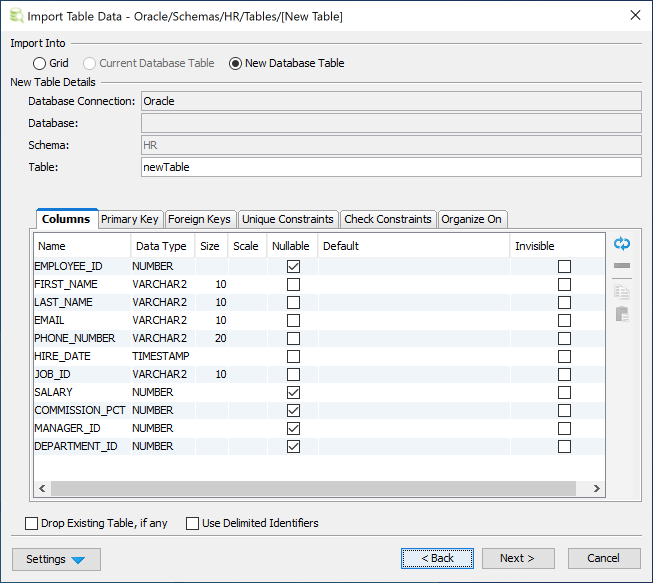This screenshot has width=653, height=583.
Task: Check Invisible for the SALARY column
Action: point(564,393)
